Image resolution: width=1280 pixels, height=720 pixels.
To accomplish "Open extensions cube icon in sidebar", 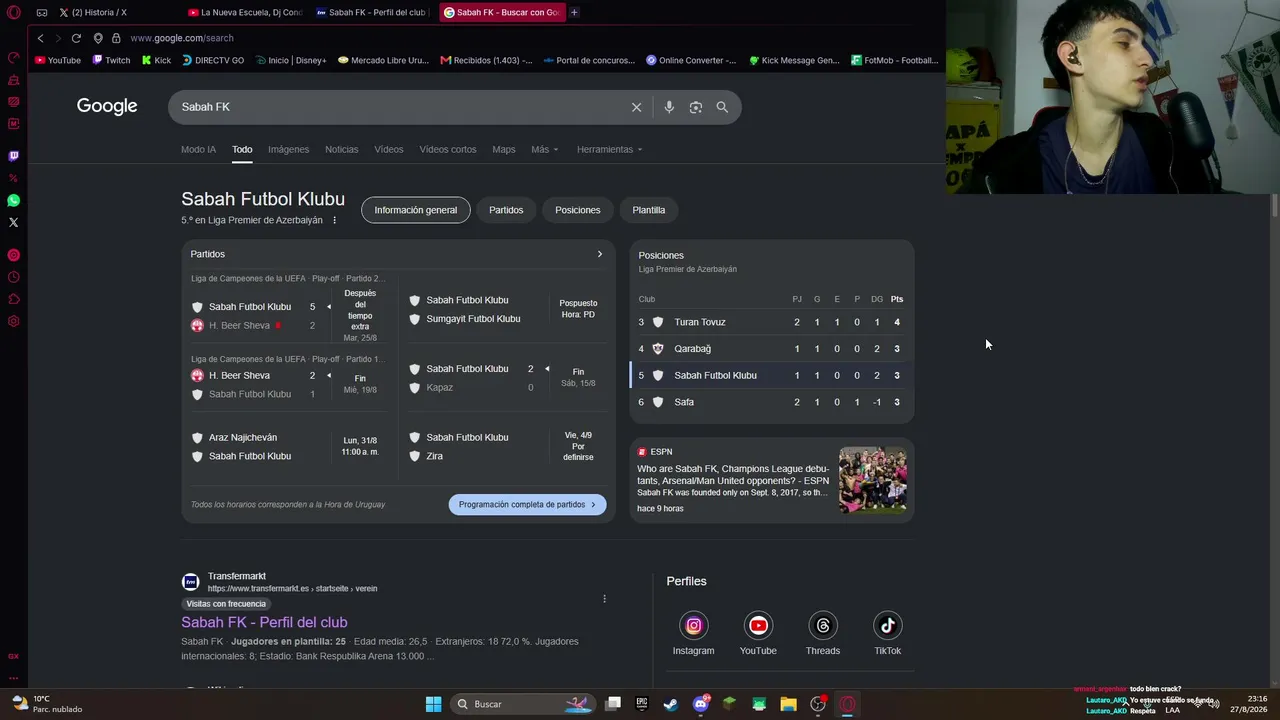I will [x=13, y=299].
